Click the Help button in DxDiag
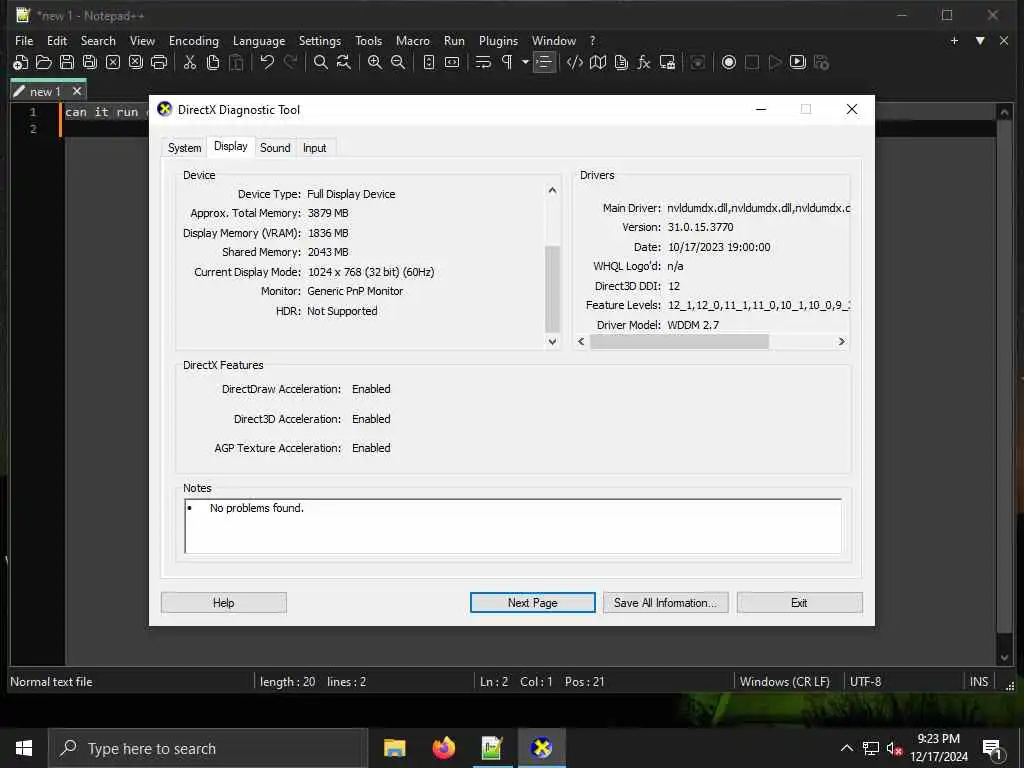Viewport: 1024px width, 768px height. [x=223, y=603]
